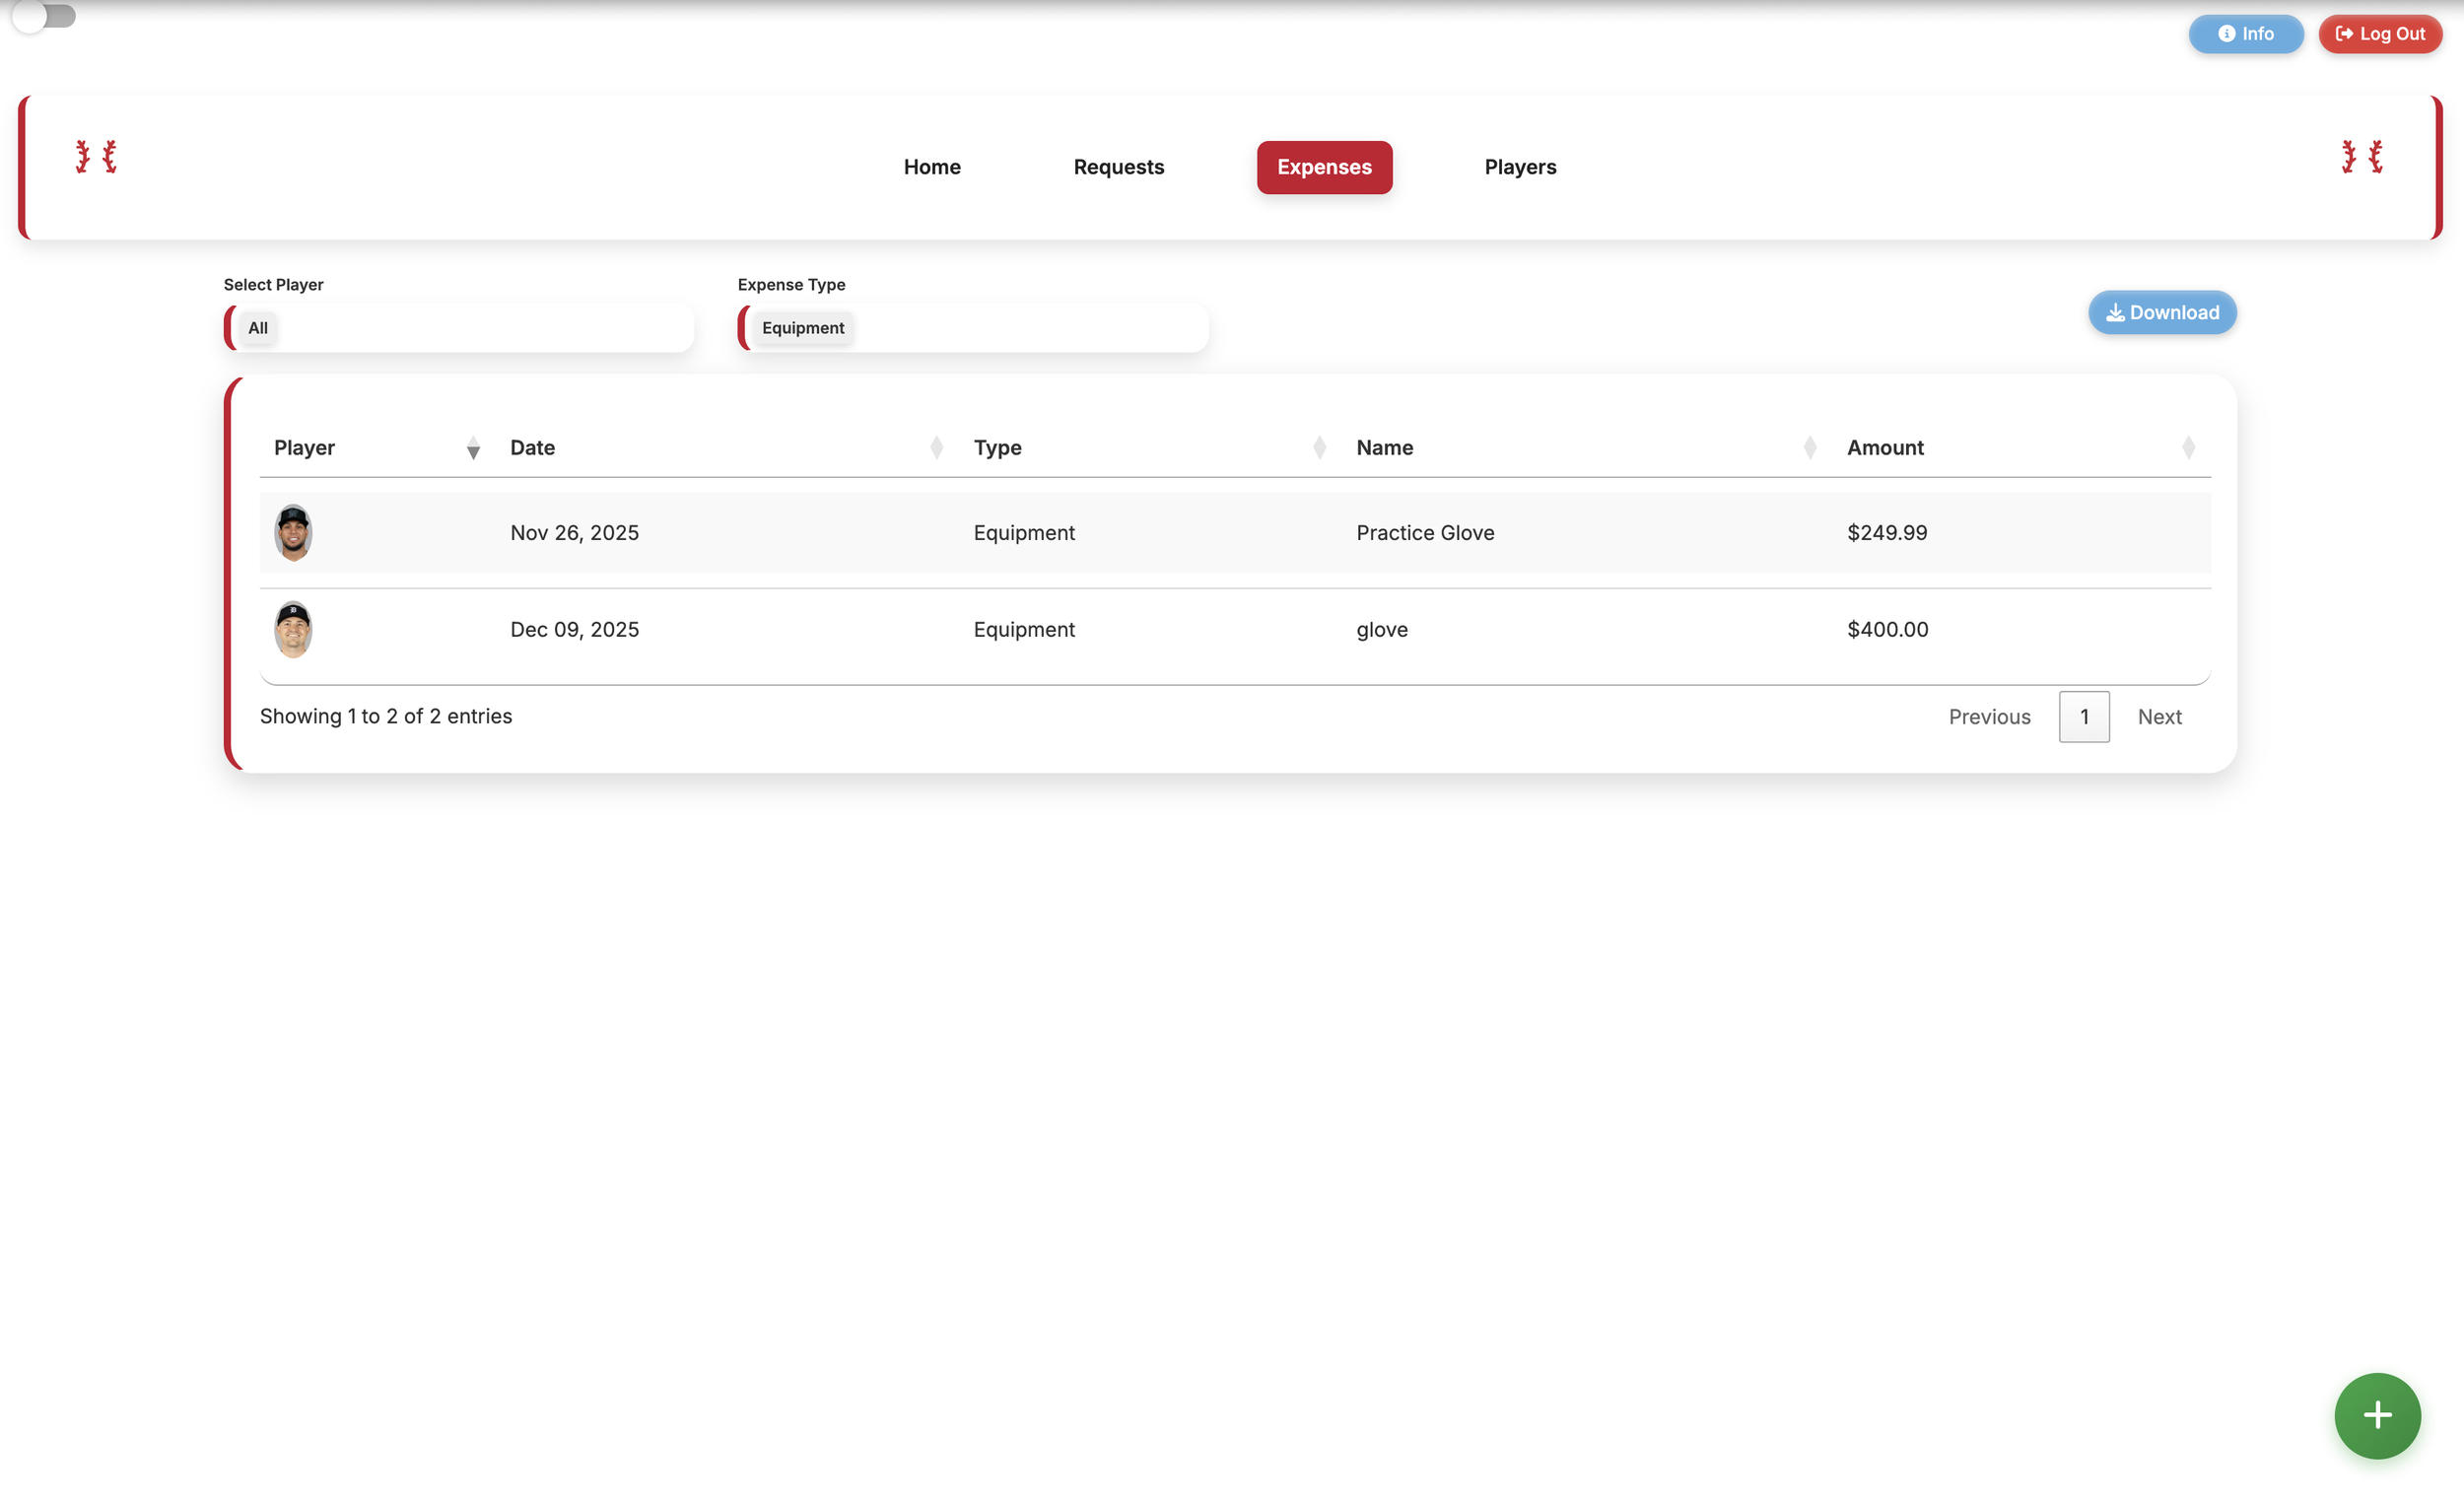The image size is (2464, 1503).
Task: Open the Requests tab
Action: click(1118, 167)
